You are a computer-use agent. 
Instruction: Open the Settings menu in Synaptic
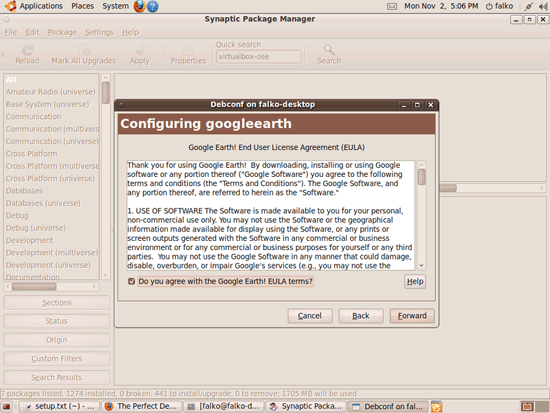tap(99, 32)
